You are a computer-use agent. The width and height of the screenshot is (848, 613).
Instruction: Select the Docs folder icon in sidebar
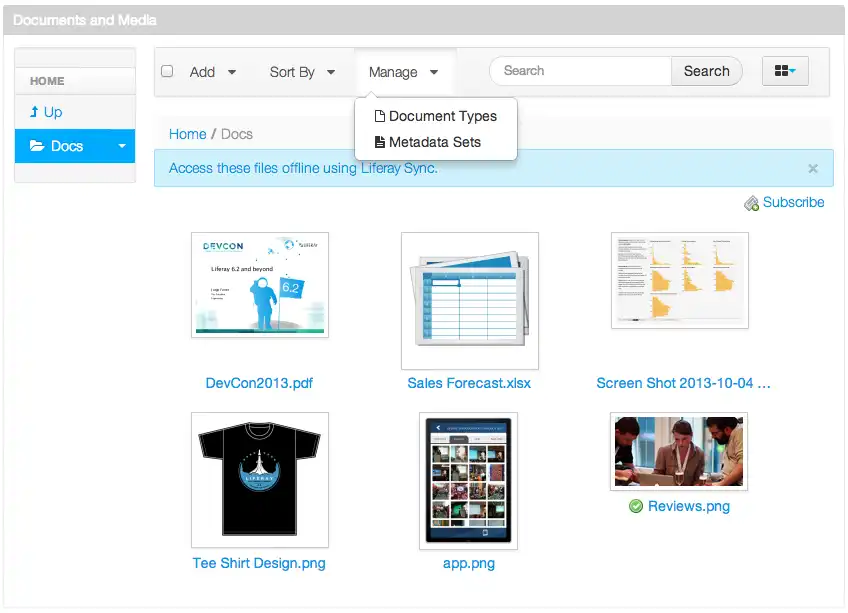point(38,145)
